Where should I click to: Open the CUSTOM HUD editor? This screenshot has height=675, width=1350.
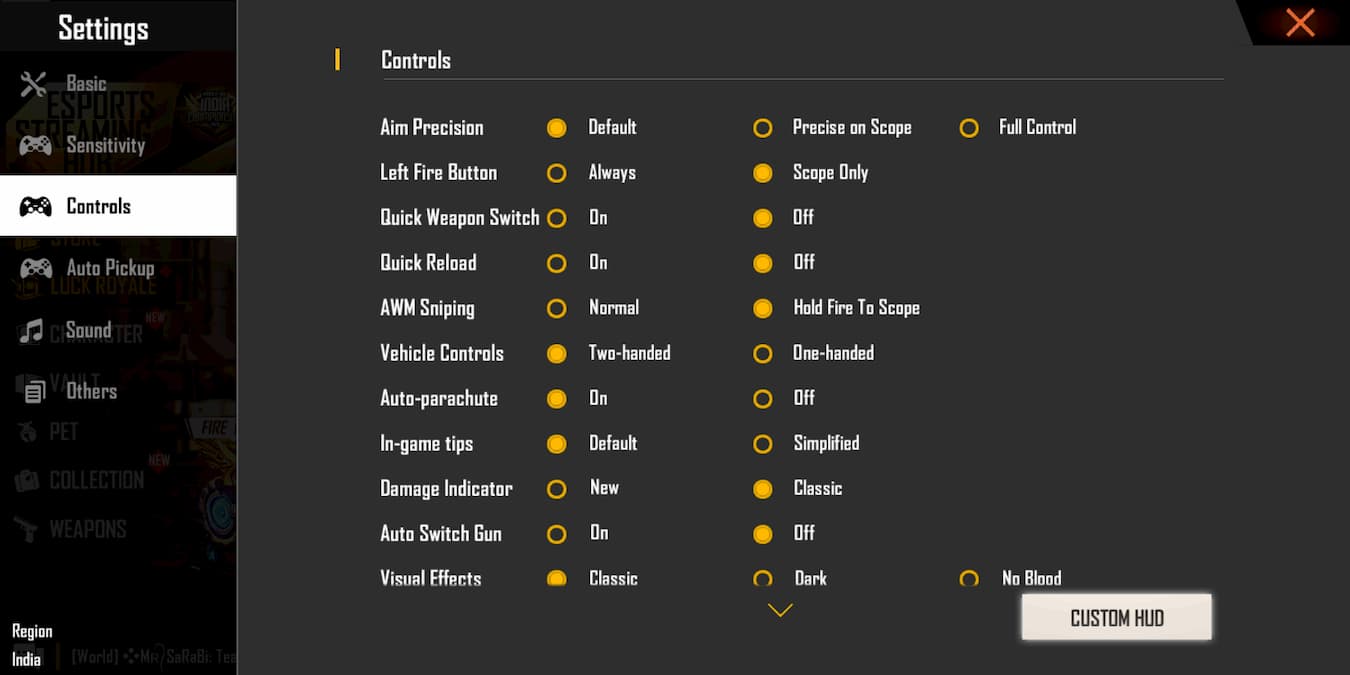click(1116, 617)
